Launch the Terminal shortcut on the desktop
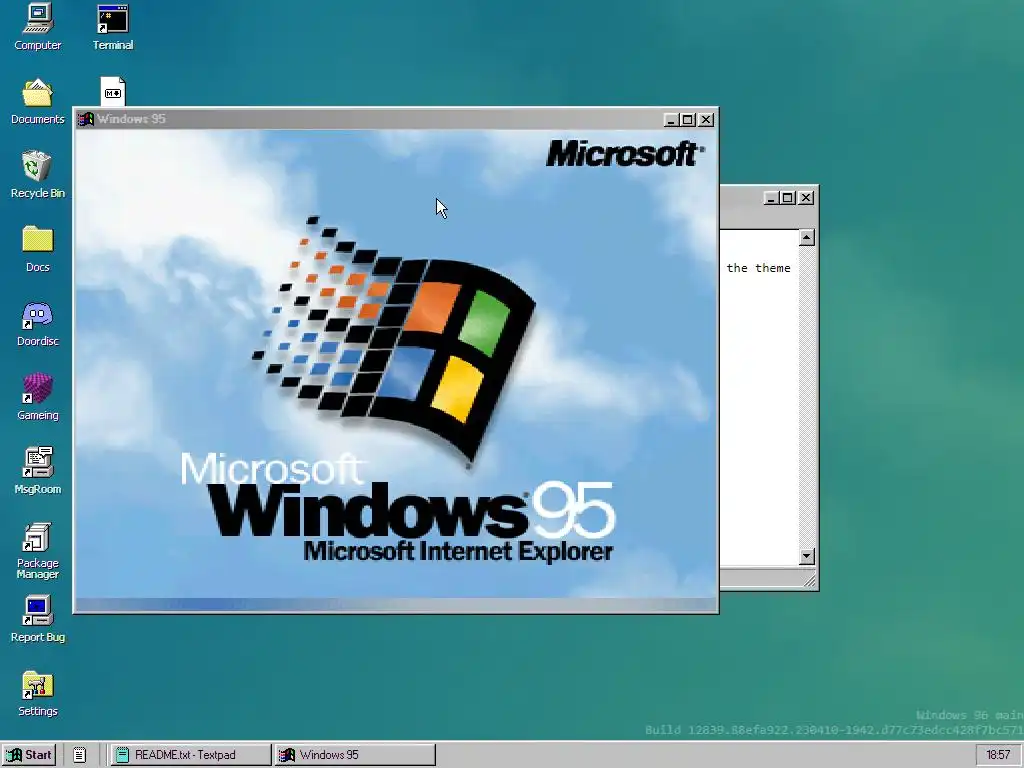This screenshot has height=768, width=1024. click(113, 26)
